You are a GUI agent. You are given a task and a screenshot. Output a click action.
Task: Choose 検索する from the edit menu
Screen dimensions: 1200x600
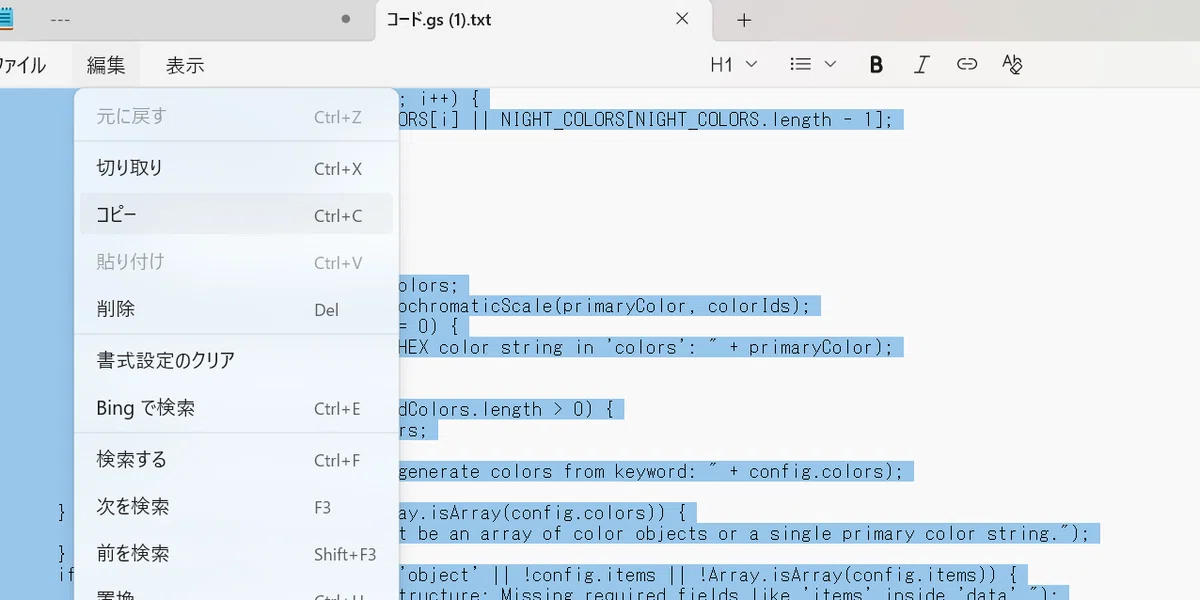pos(236,460)
